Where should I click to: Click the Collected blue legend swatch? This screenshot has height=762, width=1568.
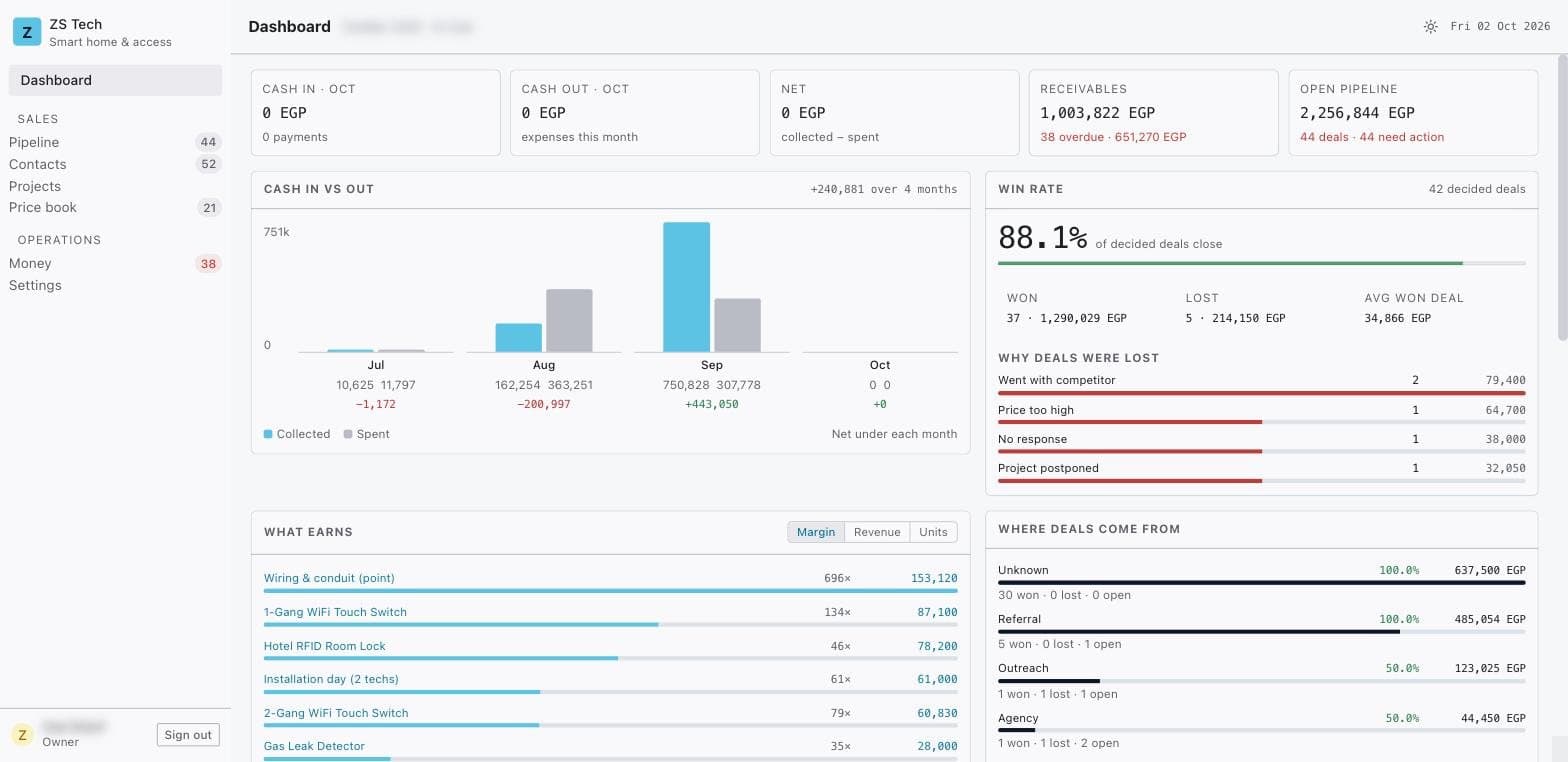(x=268, y=434)
